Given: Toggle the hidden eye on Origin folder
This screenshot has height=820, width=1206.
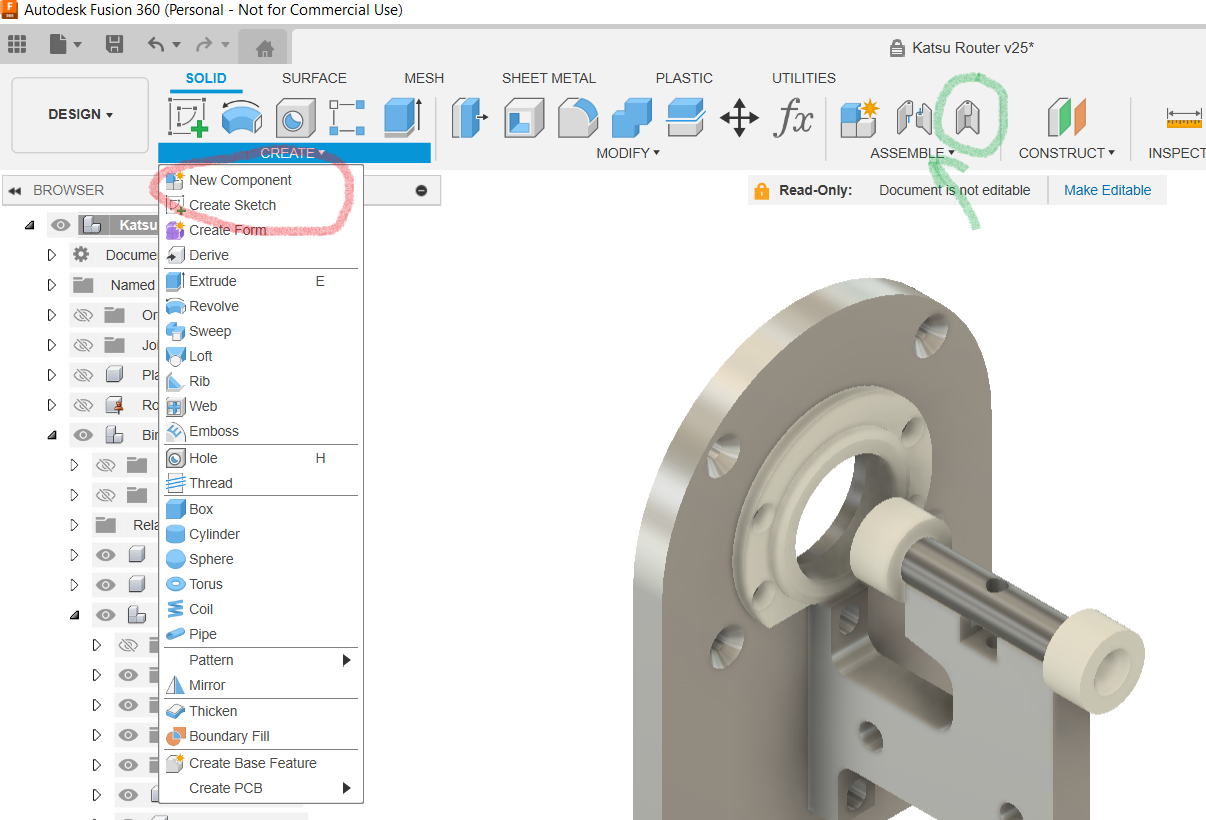Looking at the screenshot, I should pos(83,315).
